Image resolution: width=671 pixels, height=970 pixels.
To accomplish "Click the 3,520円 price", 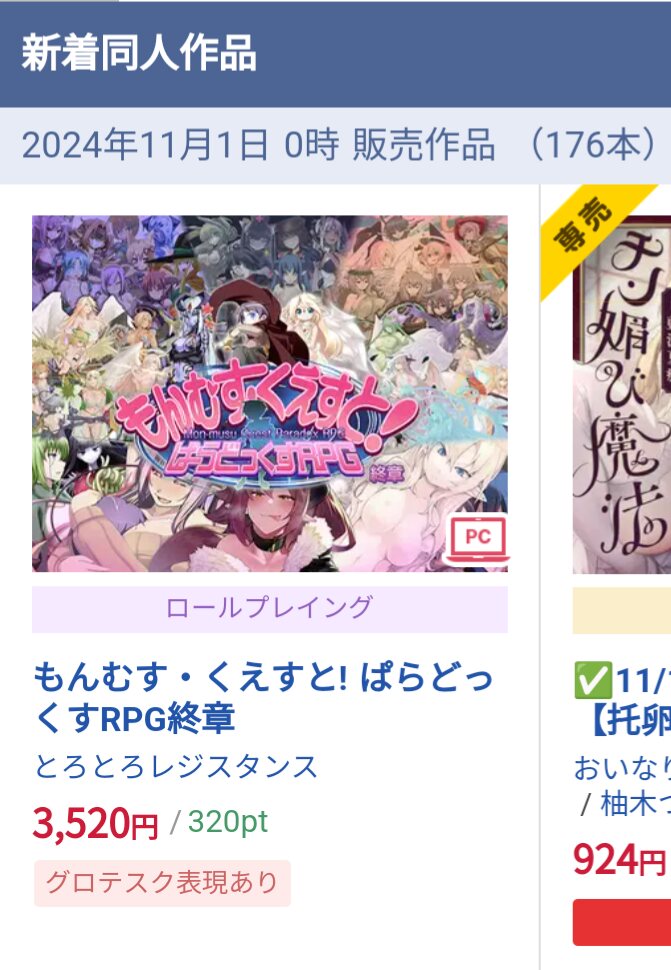I will click(96, 824).
